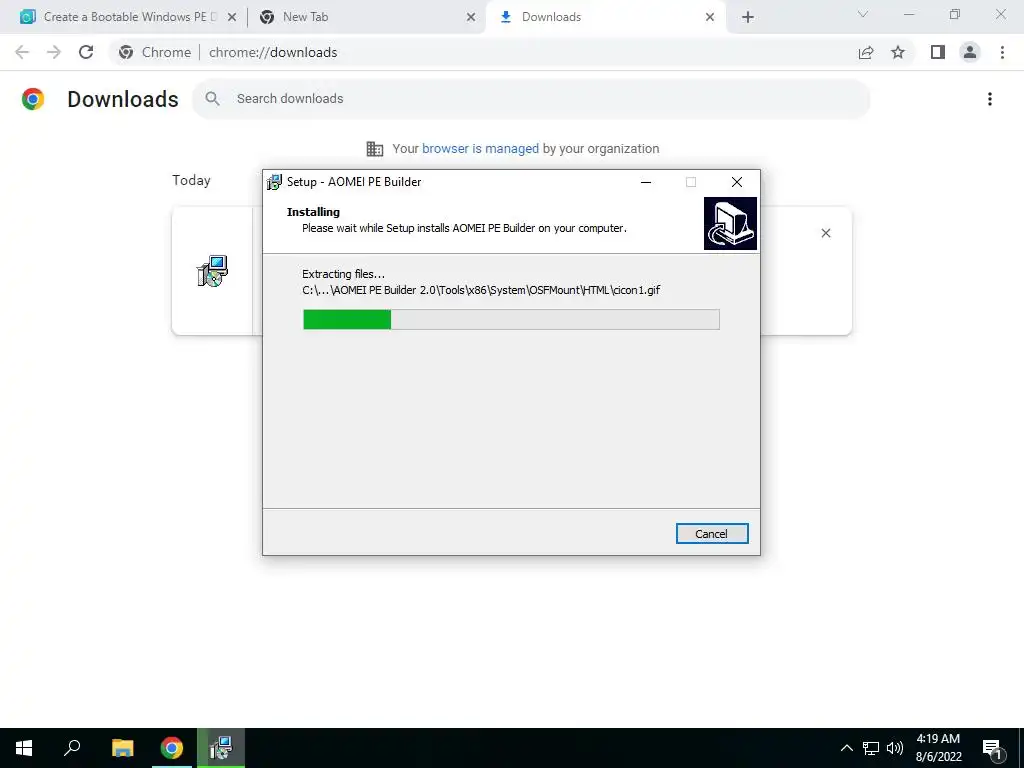This screenshot has width=1024, height=768.
Task: Open Chrome's three-dot main menu
Action: [1002, 52]
